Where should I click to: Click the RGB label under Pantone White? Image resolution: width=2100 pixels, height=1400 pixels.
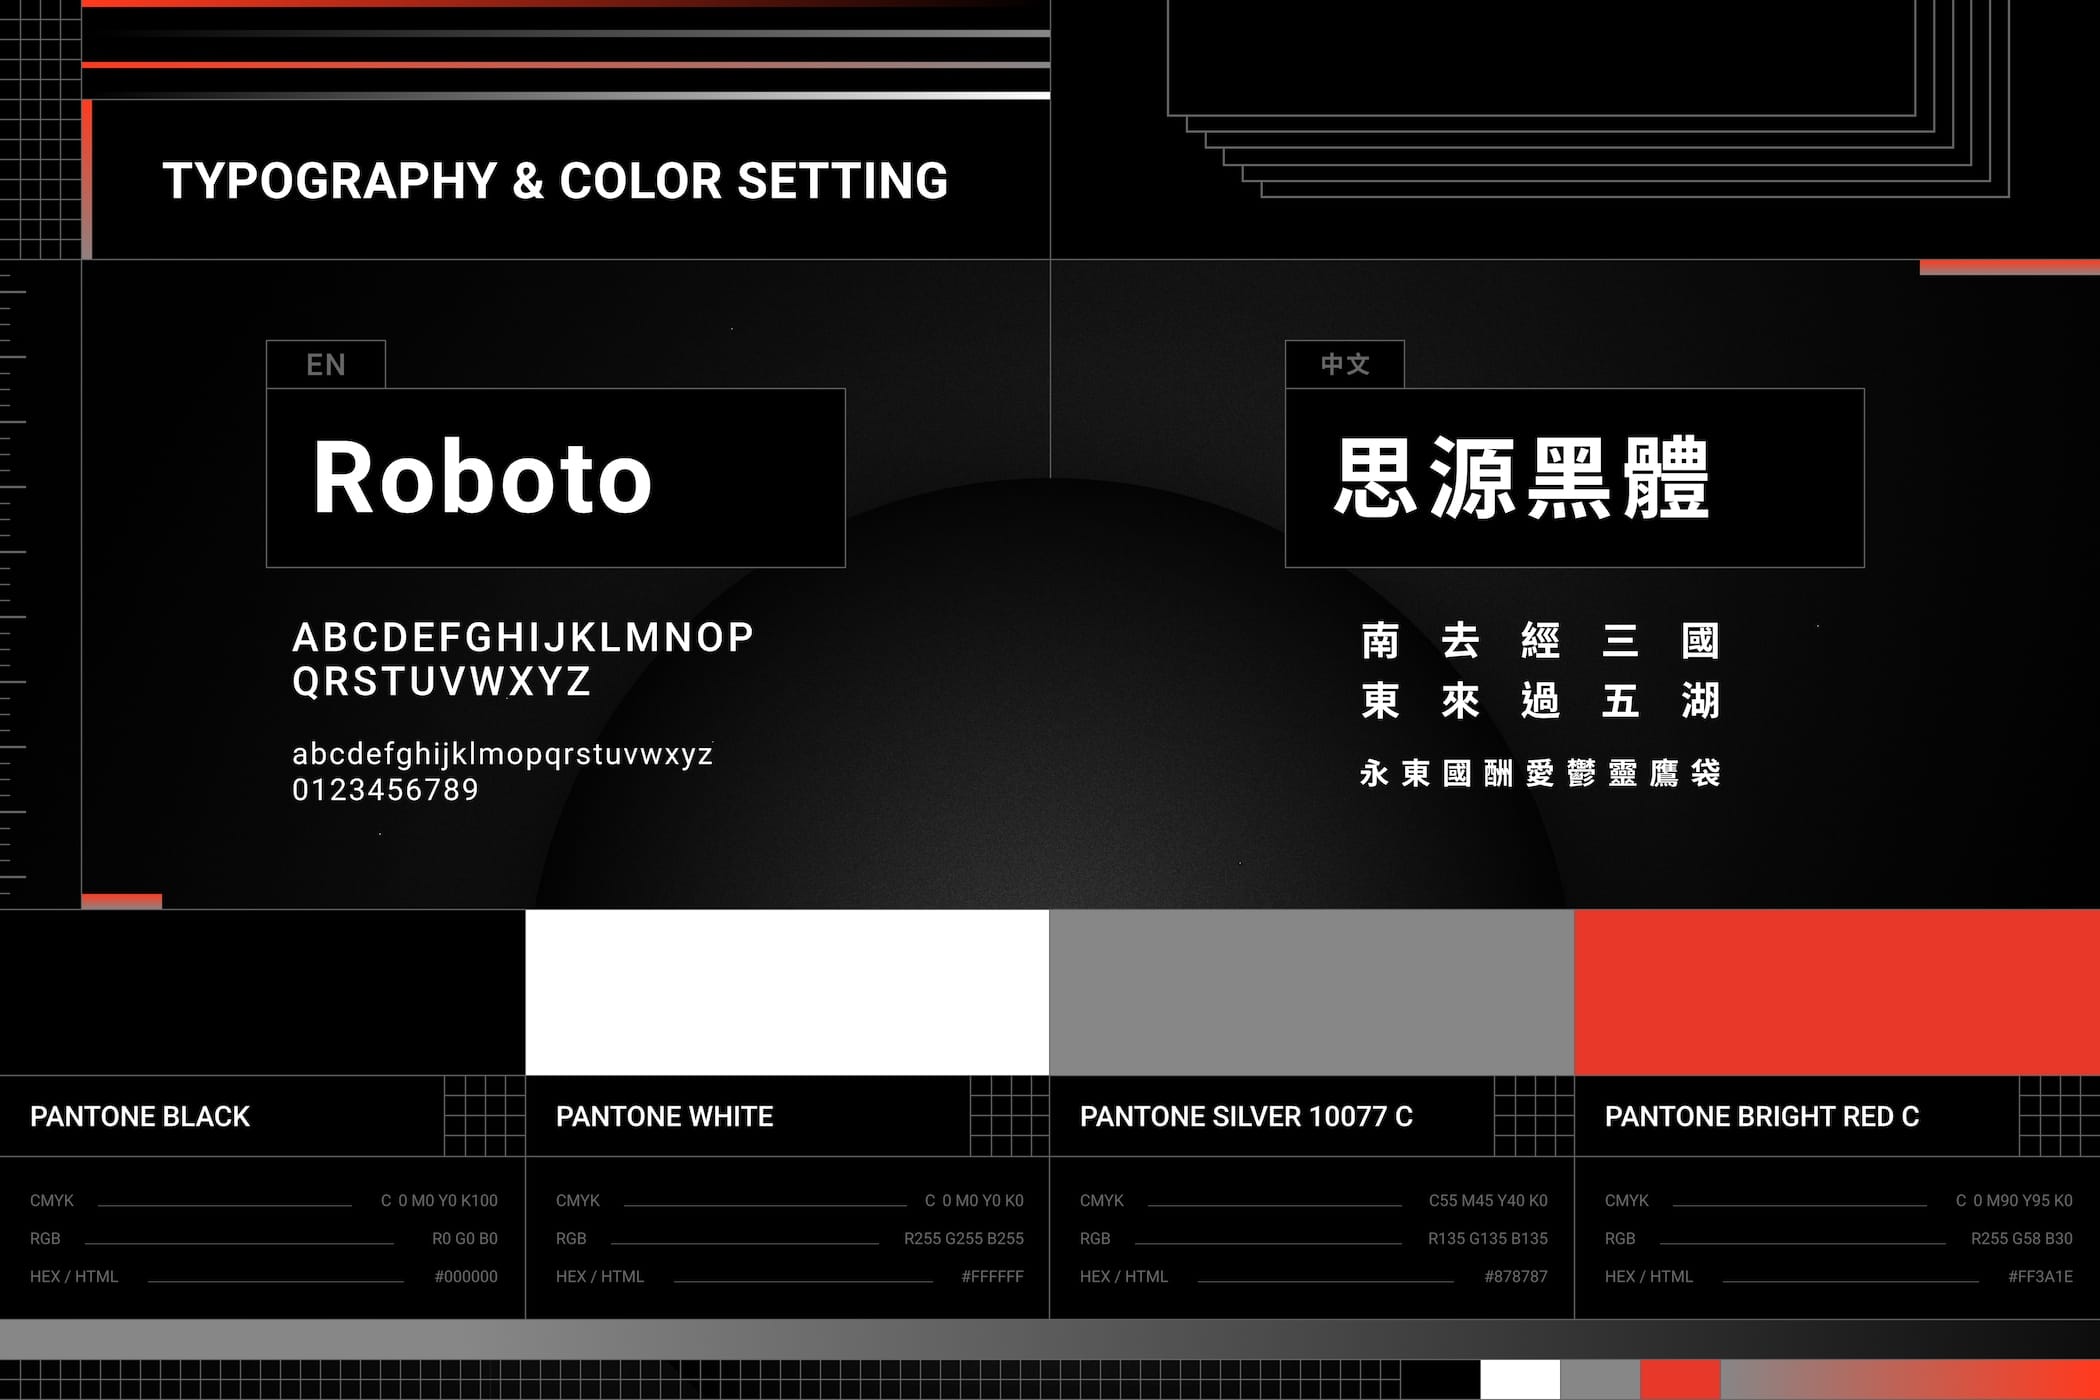pos(571,1238)
